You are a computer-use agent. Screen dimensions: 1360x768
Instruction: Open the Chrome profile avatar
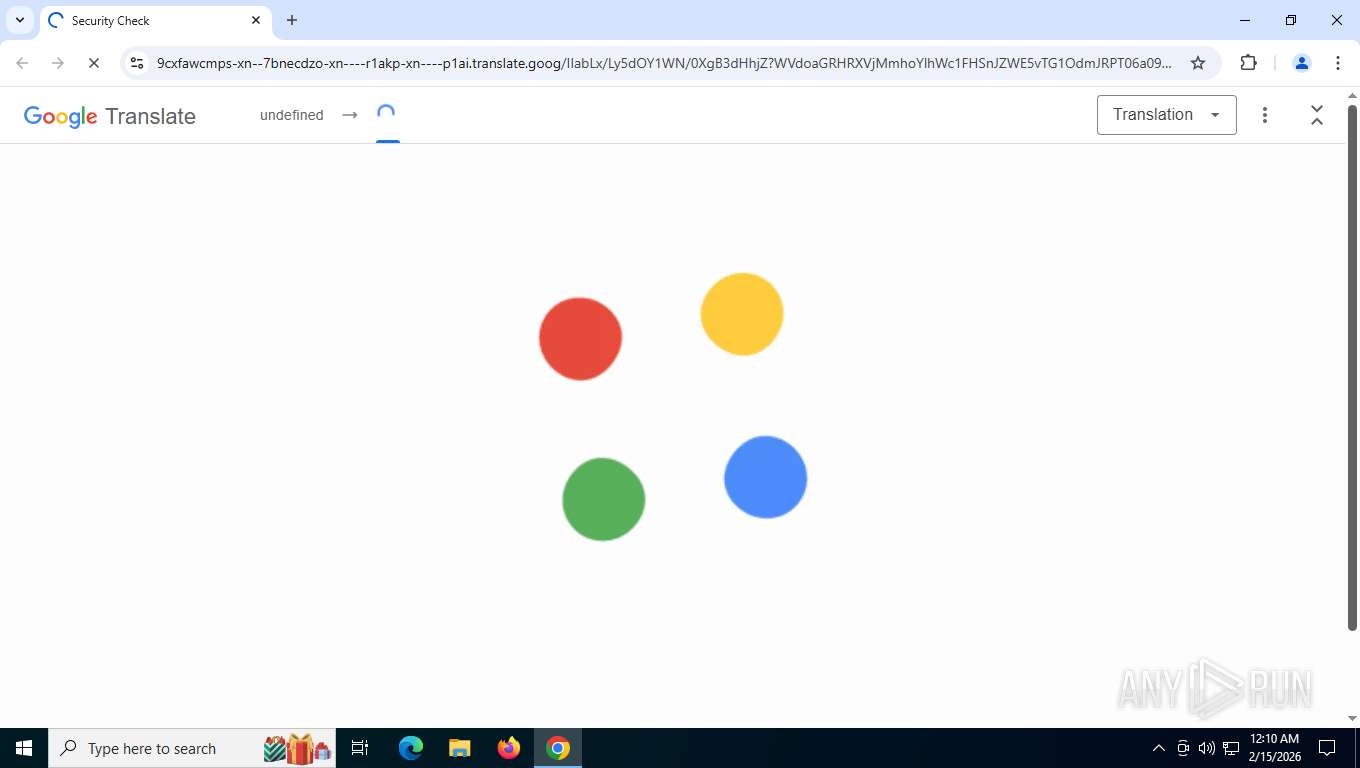(1301, 63)
